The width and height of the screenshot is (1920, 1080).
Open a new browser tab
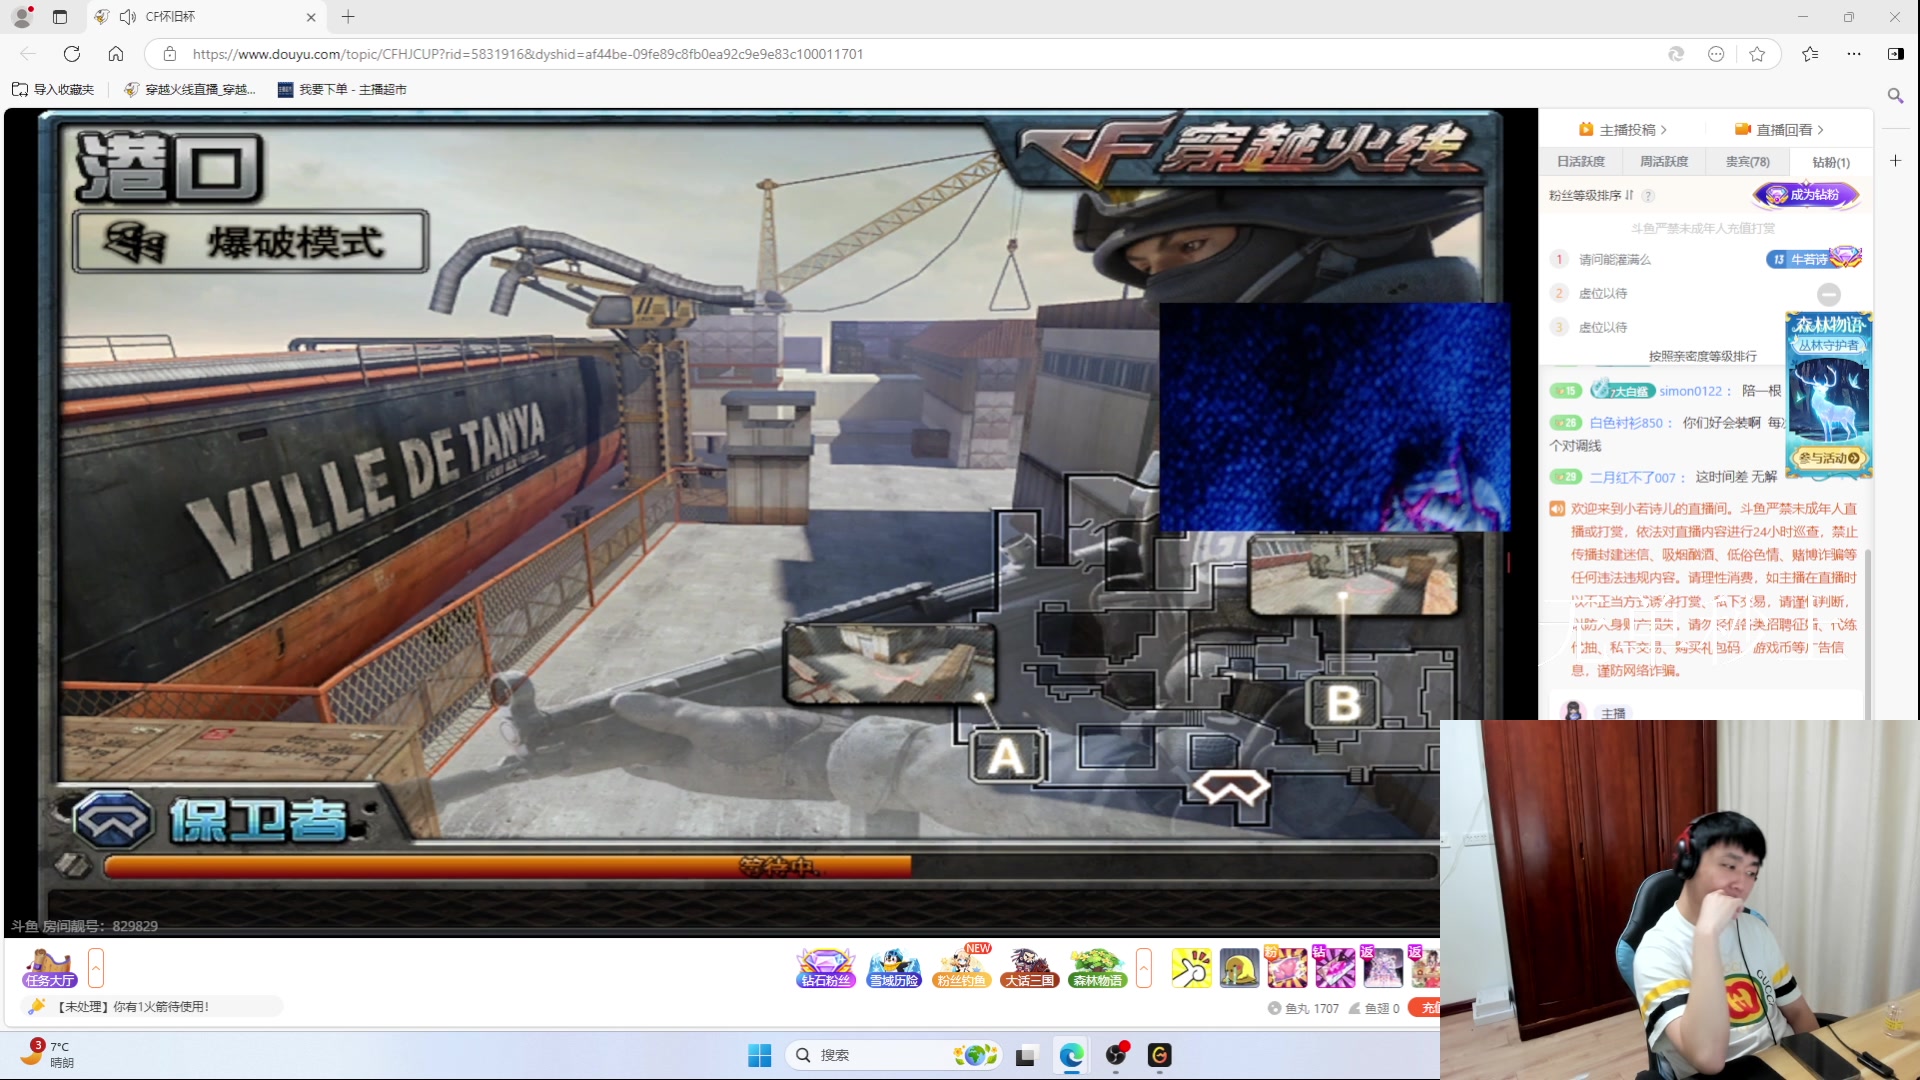[348, 17]
